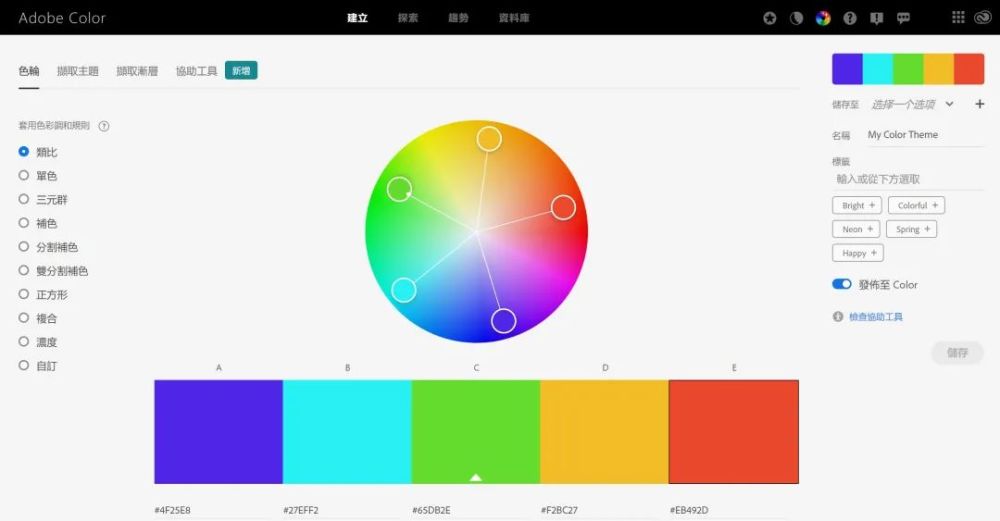
Task: Click the info icon next to 檢查協助工具
Action: (x=838, y=316)
